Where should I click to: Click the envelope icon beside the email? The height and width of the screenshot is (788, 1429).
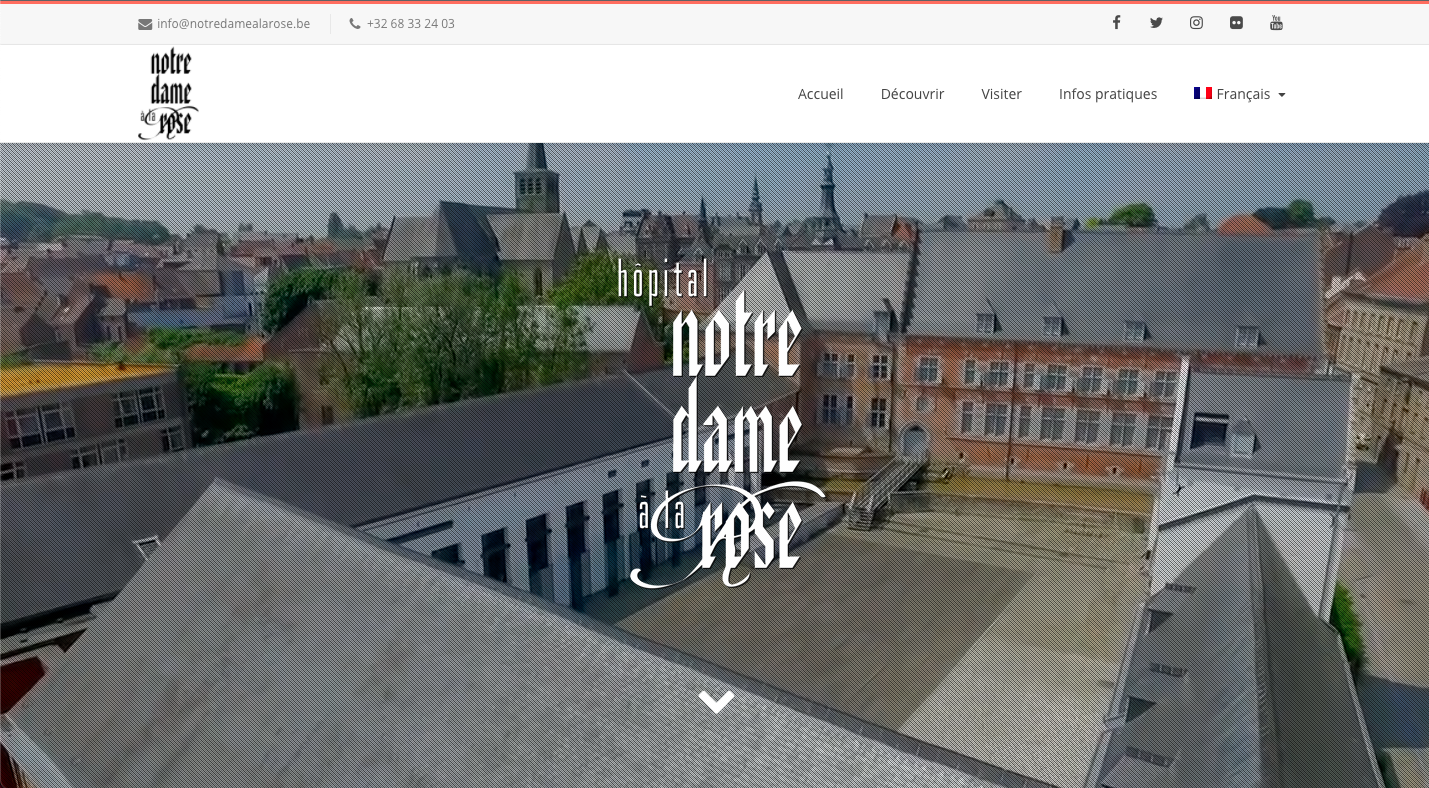[x=145, y=24]
